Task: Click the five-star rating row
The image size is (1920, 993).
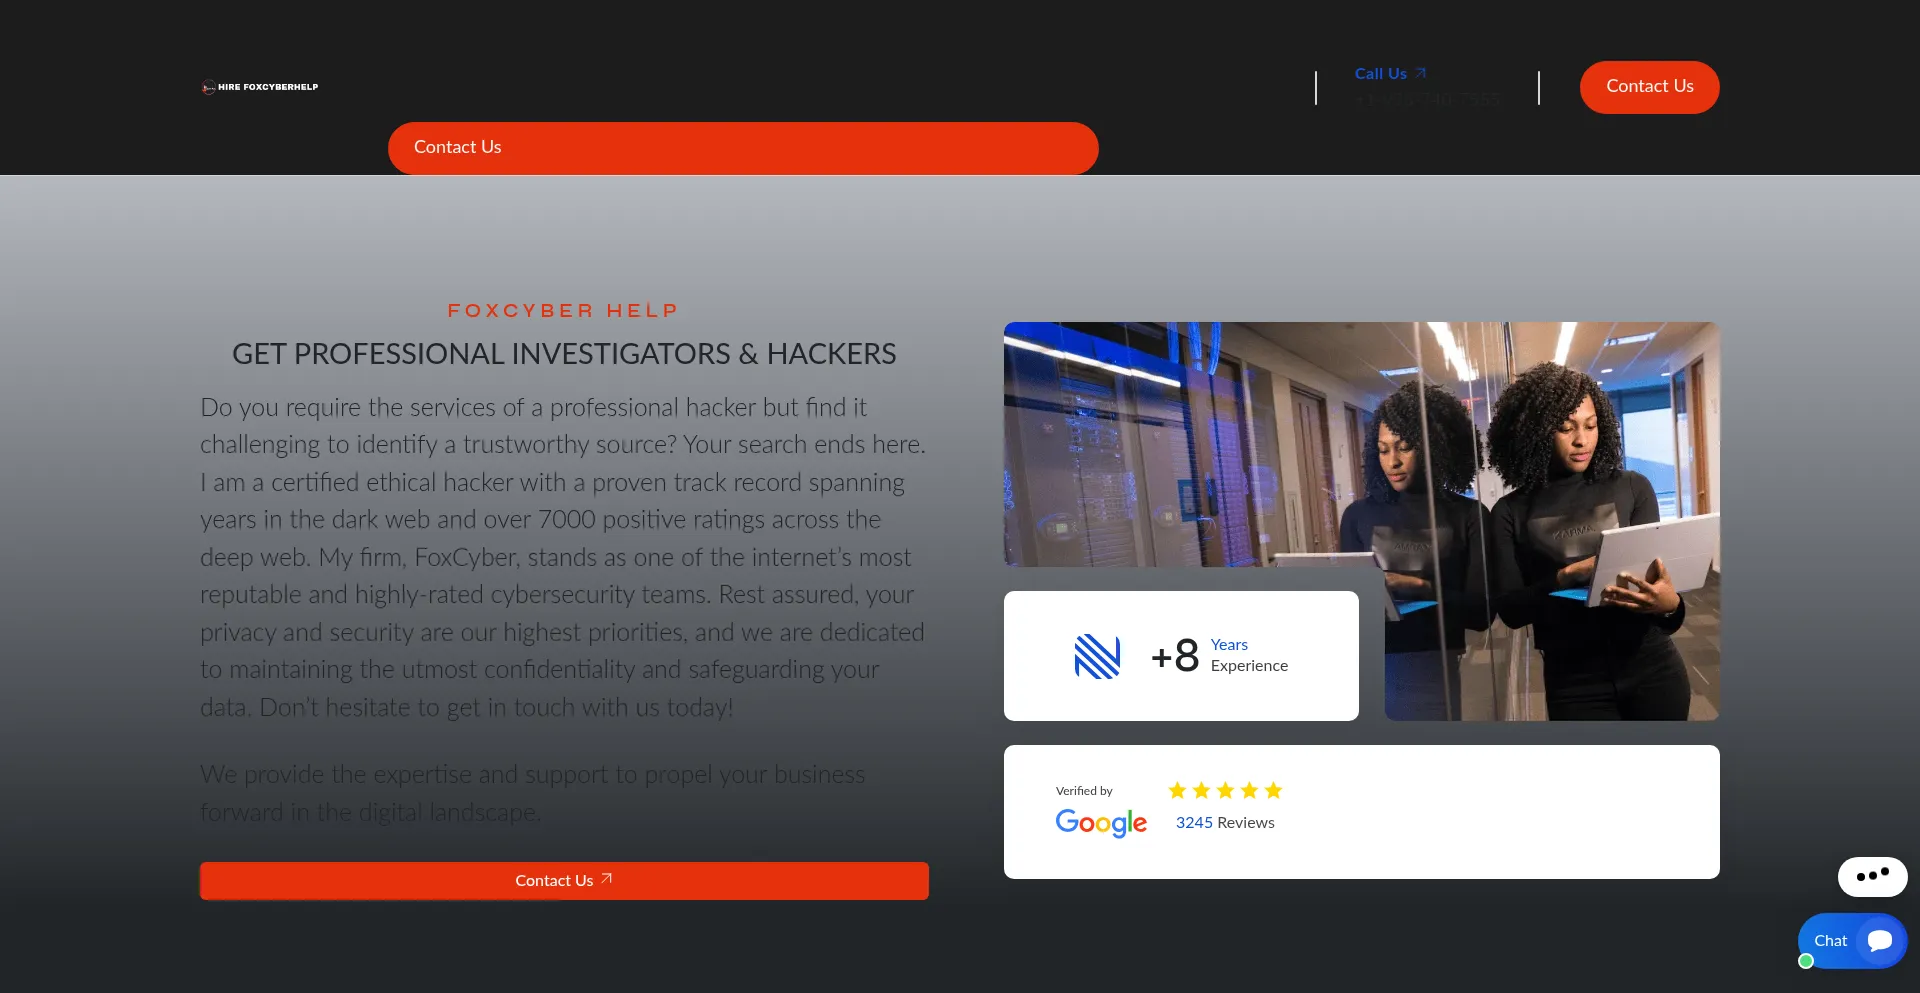Action: tap(1225, 791)
